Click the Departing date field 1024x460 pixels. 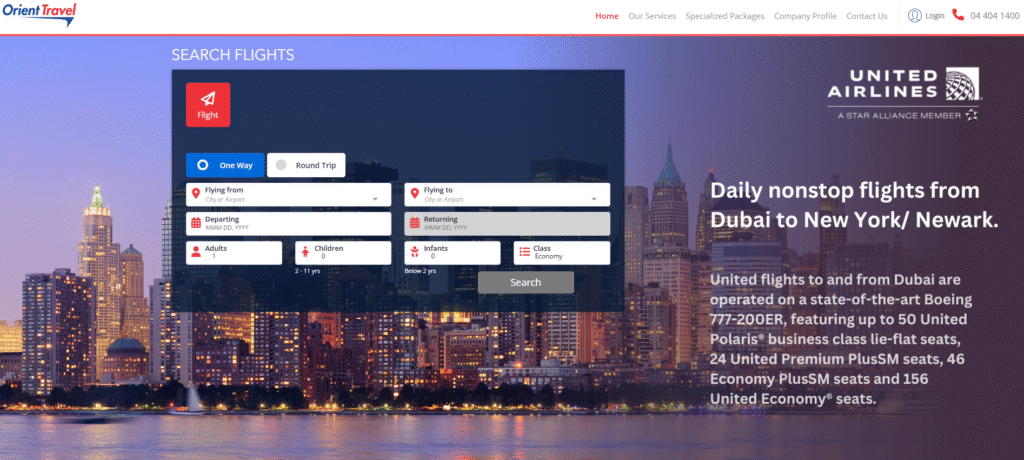[x=289, y=223]
